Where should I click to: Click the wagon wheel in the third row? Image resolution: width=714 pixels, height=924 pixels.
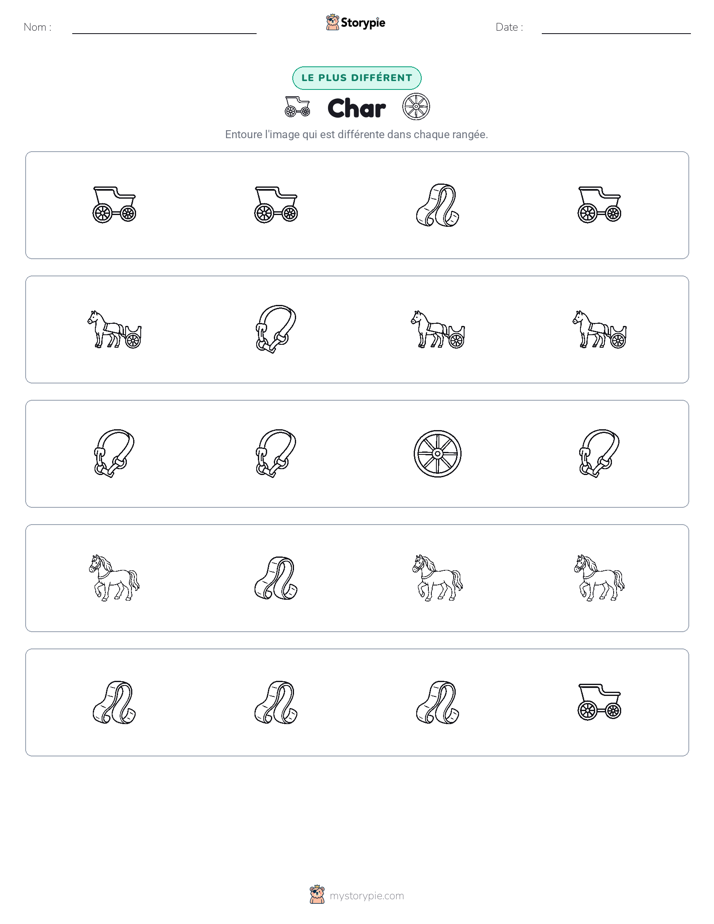tap(438, 454)
